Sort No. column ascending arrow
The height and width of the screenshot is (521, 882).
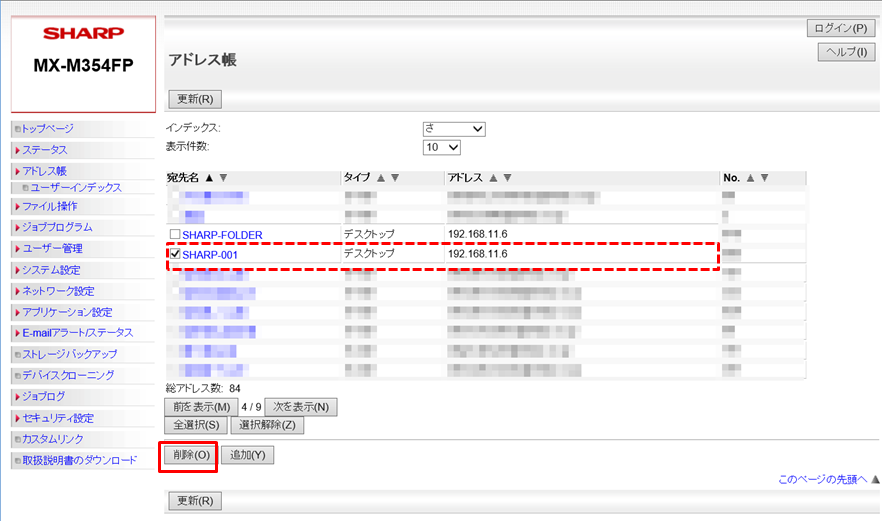750,178
